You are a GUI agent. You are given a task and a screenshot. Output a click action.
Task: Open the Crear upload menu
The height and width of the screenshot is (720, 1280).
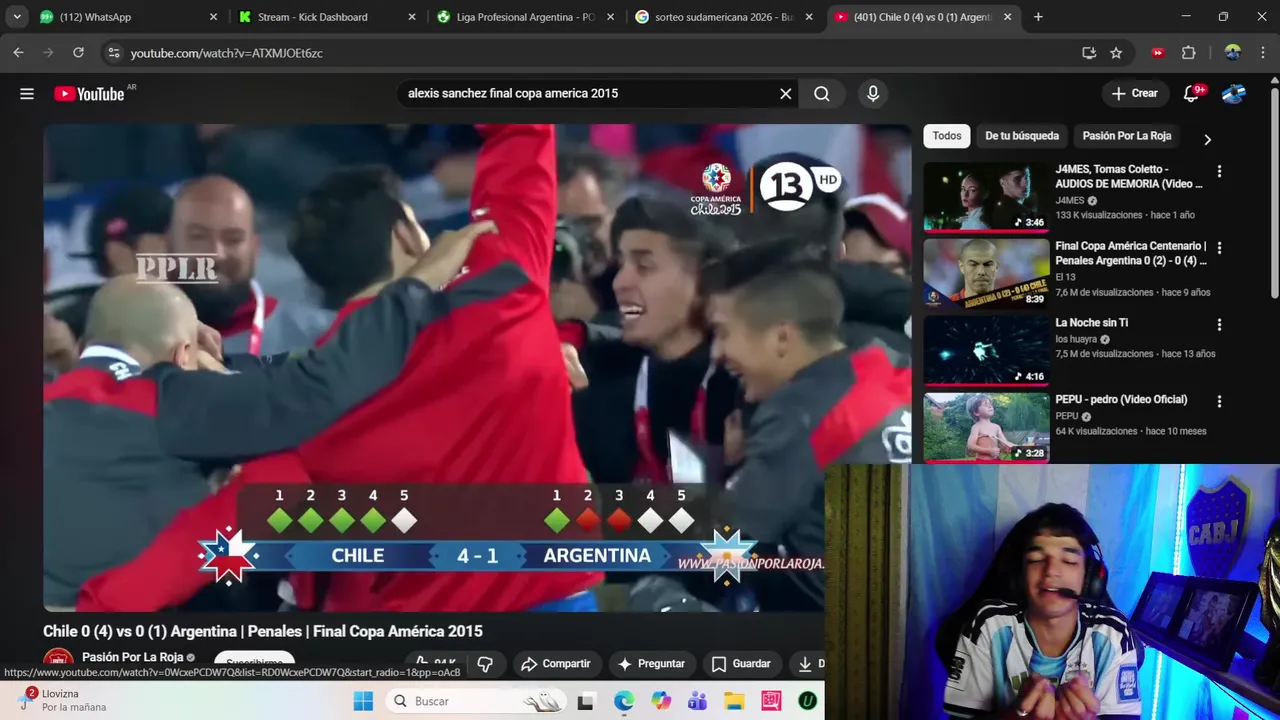1135,93
